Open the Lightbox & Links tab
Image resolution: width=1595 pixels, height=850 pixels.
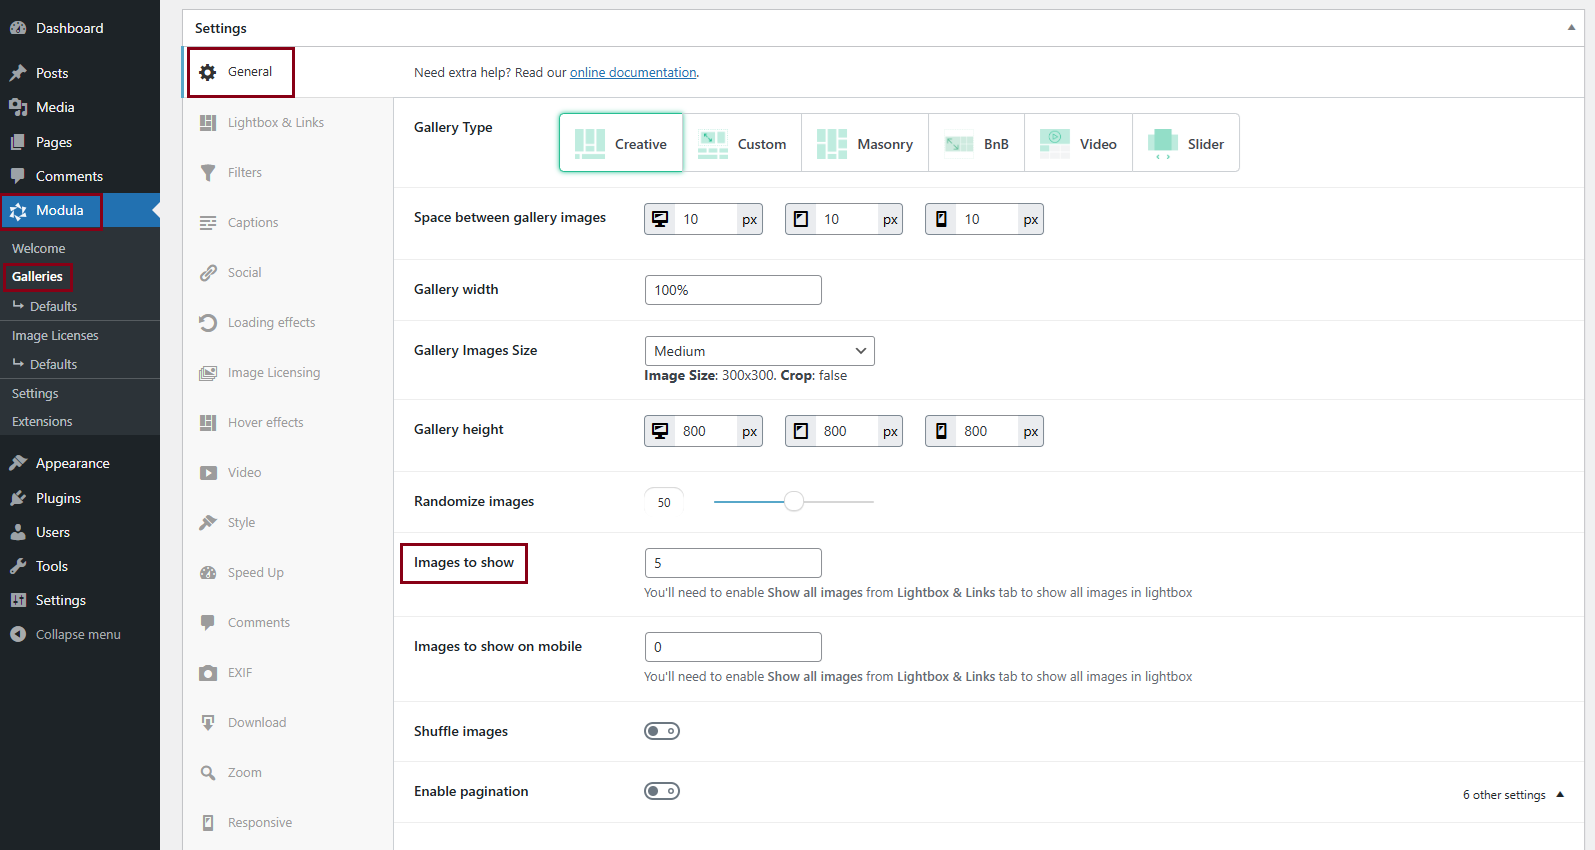(x=275, y=123)
